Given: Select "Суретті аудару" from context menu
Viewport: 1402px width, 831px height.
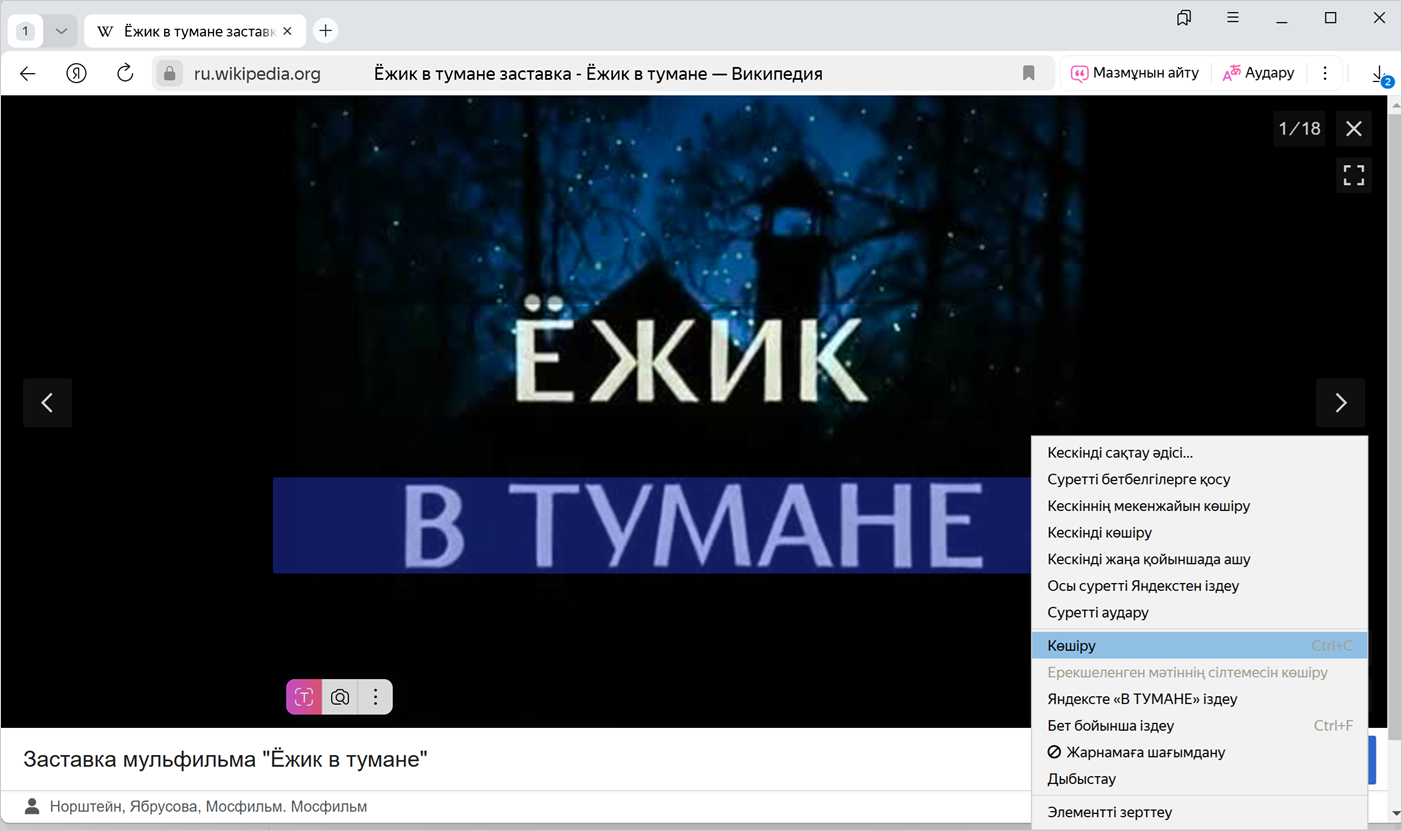Looking at the screenshot, I should [x=1097, y=612].
